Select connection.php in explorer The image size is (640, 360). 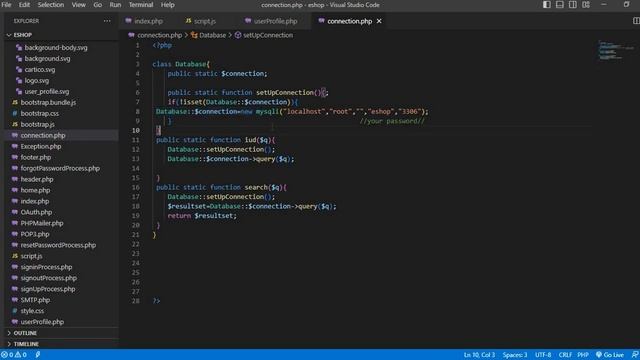43,136
